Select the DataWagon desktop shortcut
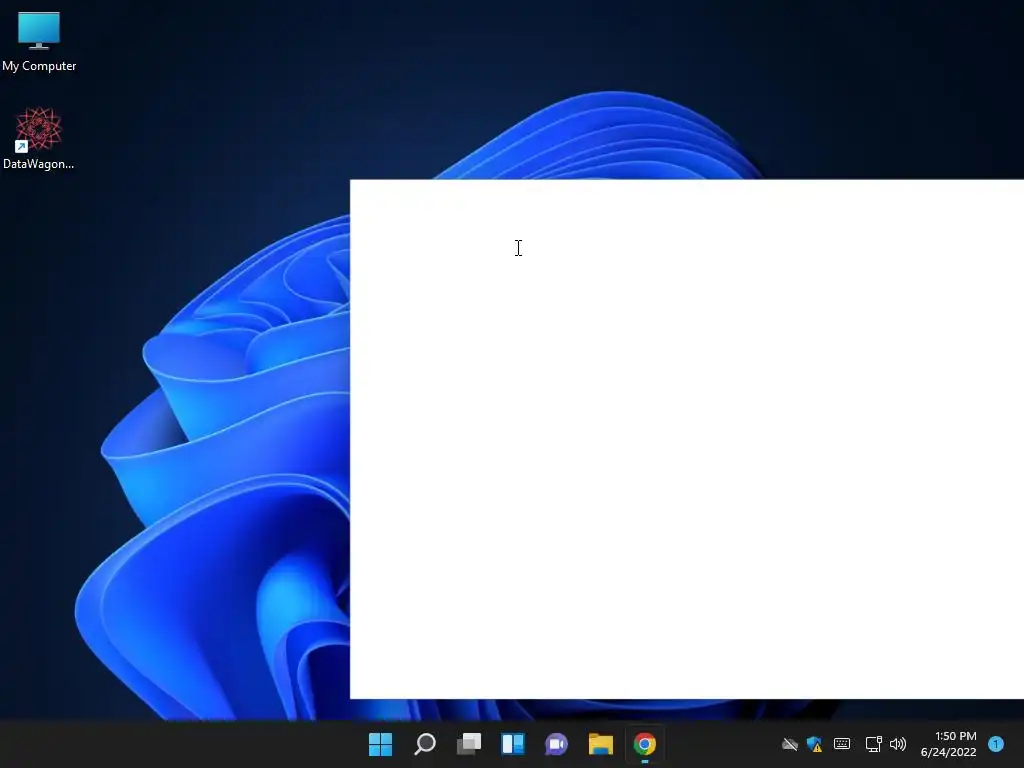1024x768 pixels. (39, 138)
